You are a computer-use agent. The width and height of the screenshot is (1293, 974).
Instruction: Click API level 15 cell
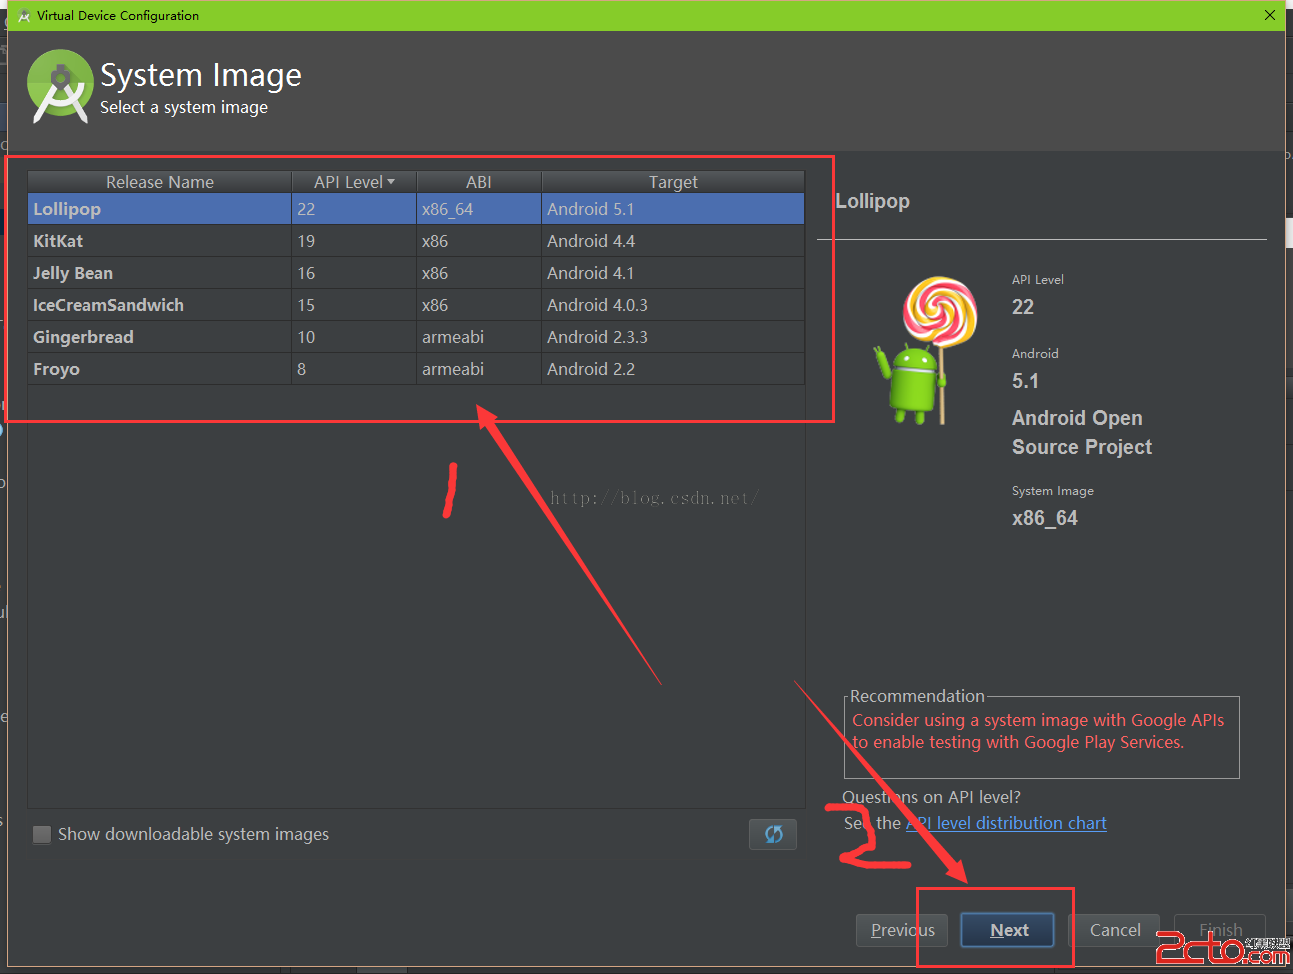point(354,305)
